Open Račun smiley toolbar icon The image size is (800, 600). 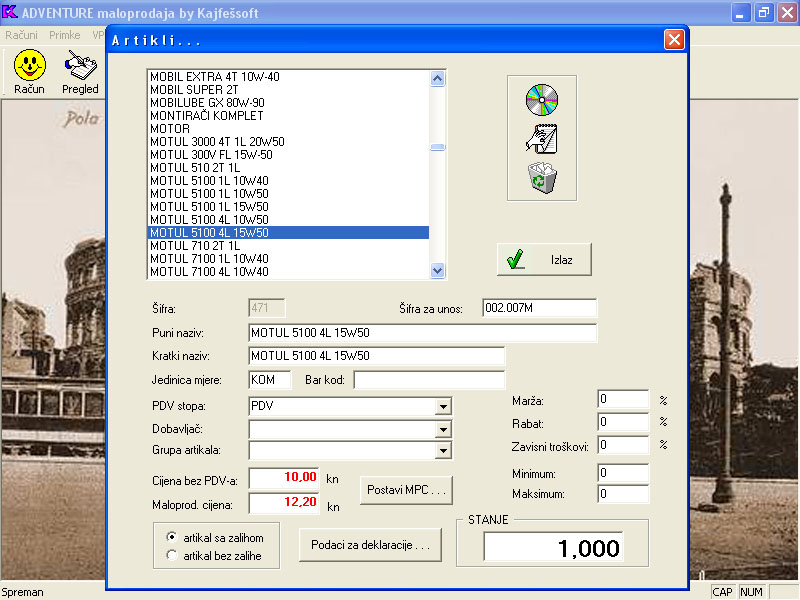(30, 72)
